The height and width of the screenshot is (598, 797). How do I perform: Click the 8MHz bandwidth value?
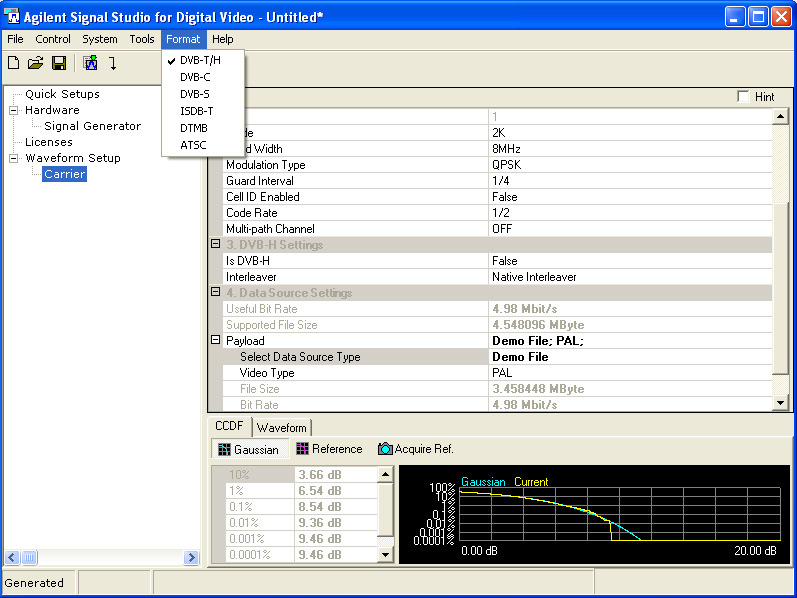coord(629,149)
